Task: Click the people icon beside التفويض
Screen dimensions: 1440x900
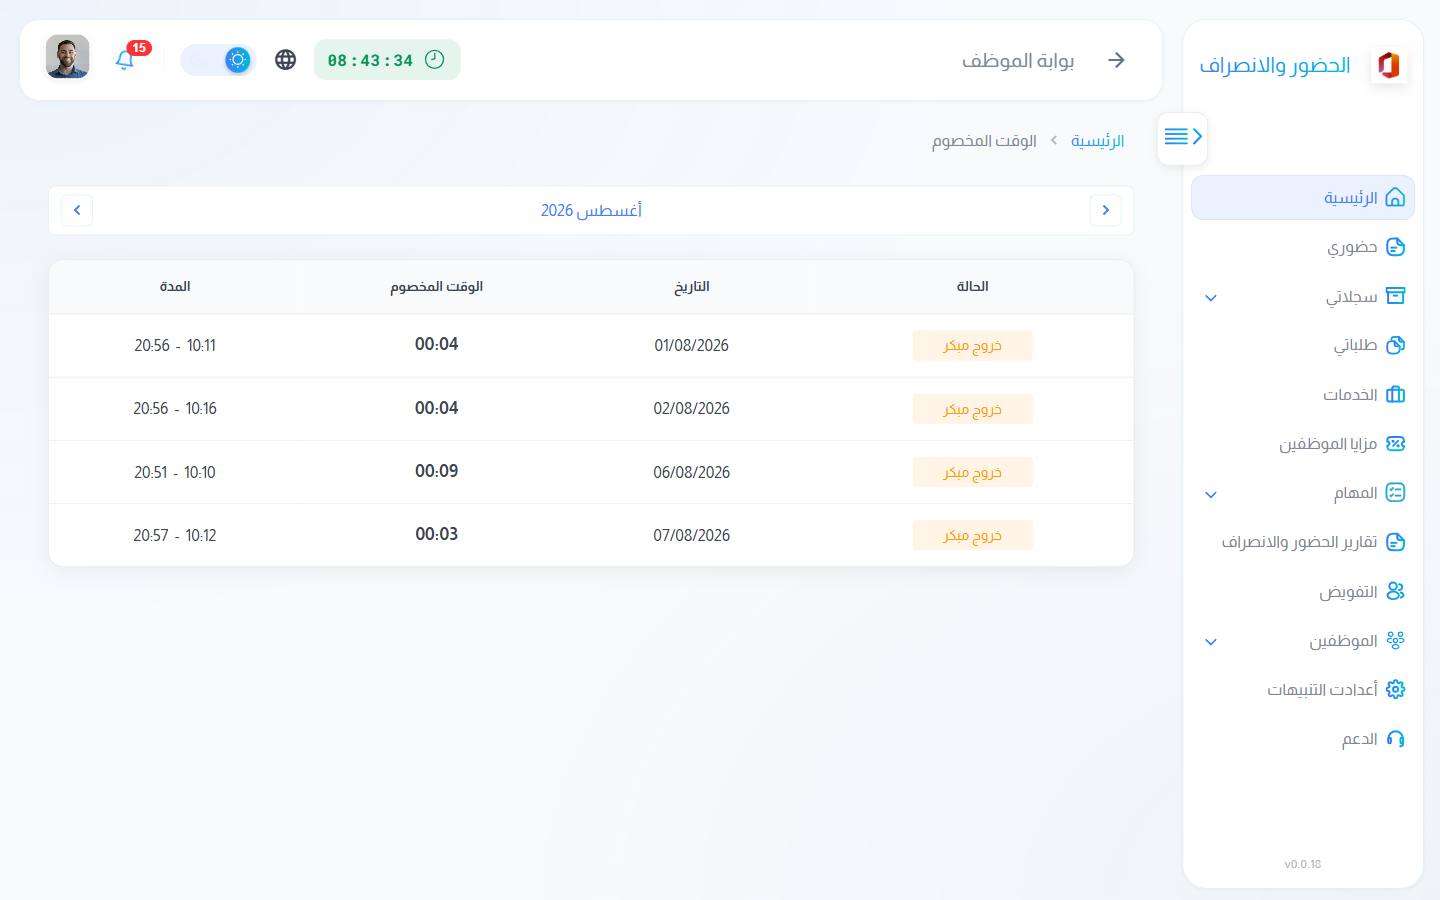Action: click(x=1395, y=591)
